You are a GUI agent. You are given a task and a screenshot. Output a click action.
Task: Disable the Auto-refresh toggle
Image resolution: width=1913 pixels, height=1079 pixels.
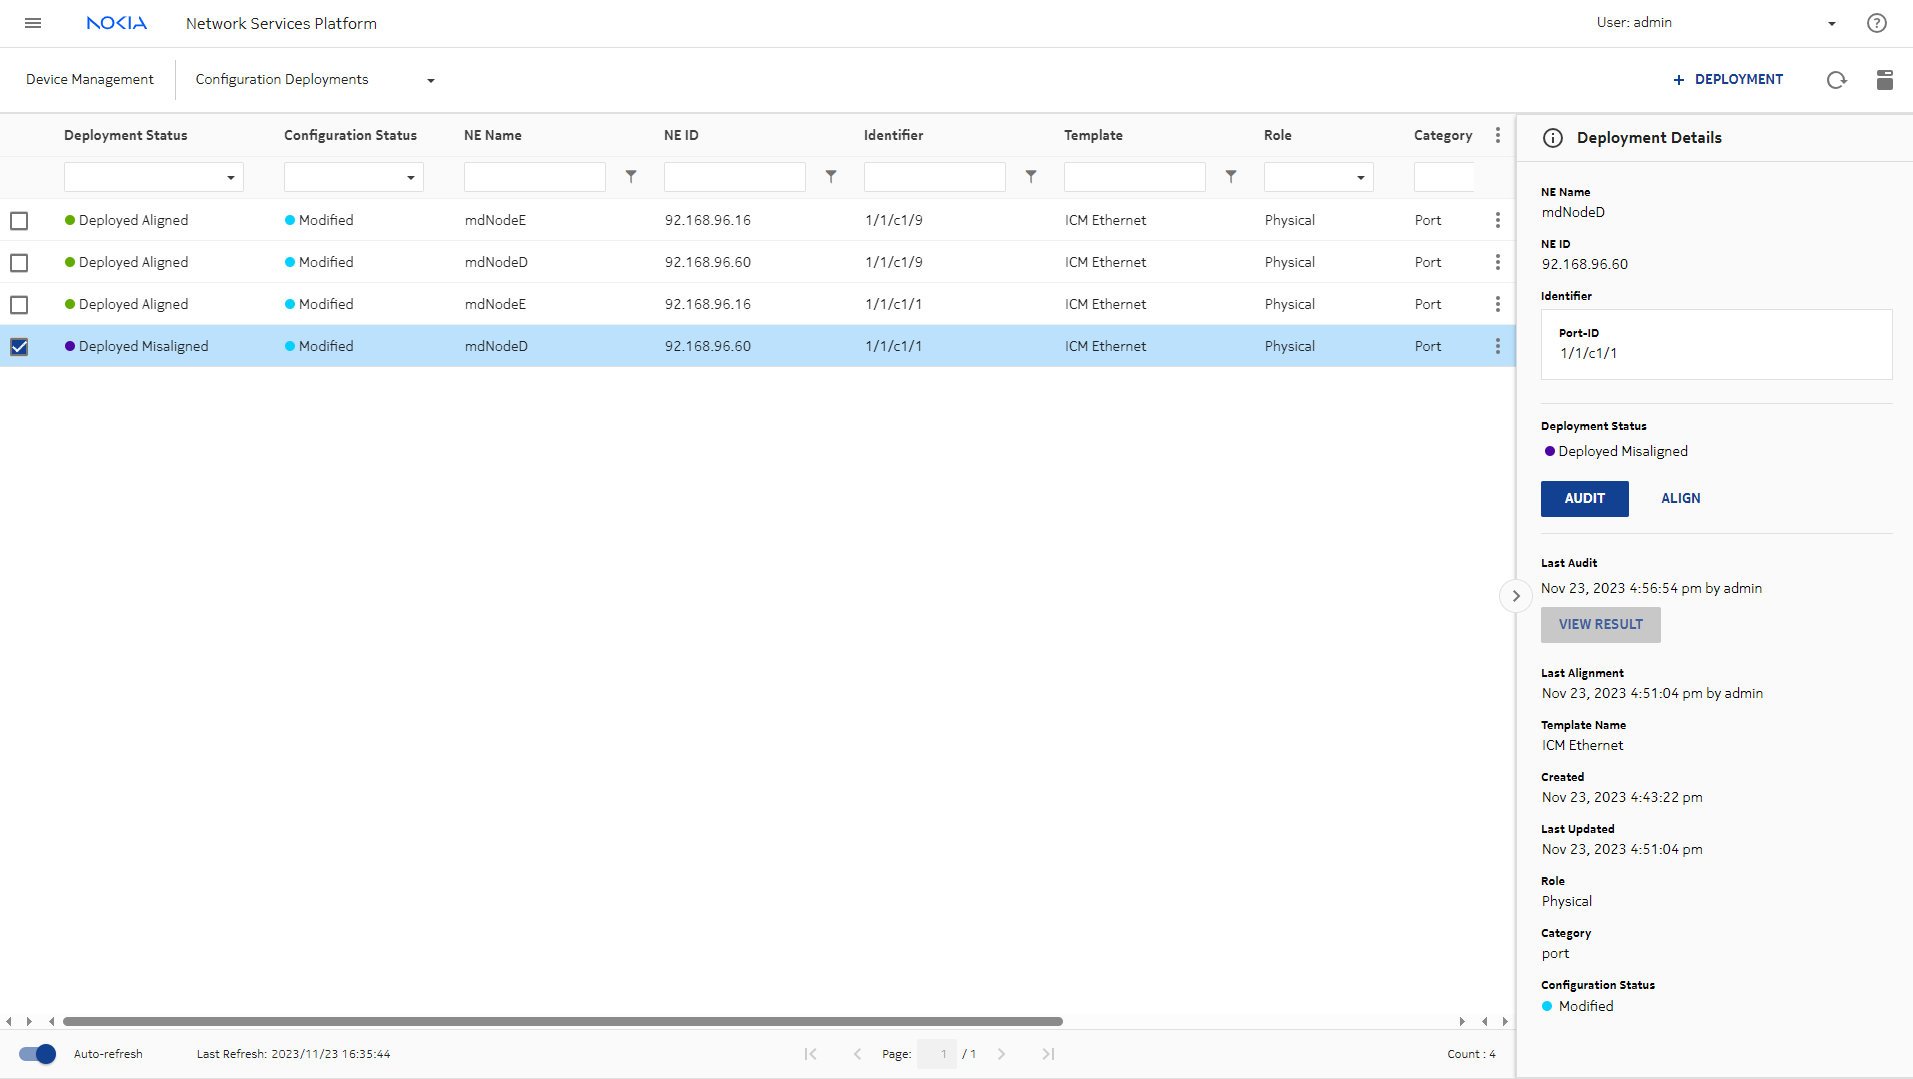click(x=38, y=1054)
